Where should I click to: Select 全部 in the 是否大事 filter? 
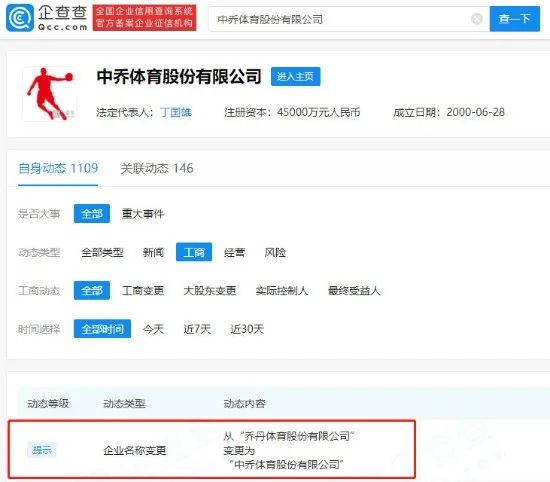coord(92,213)
